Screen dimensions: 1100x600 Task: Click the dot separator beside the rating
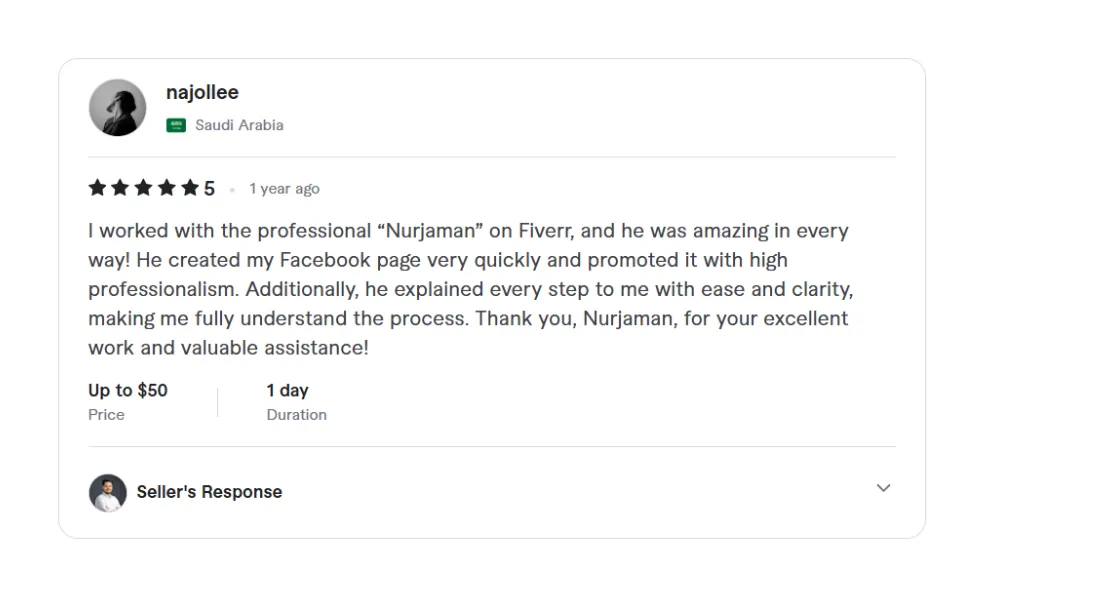click(x=232, y=189)
